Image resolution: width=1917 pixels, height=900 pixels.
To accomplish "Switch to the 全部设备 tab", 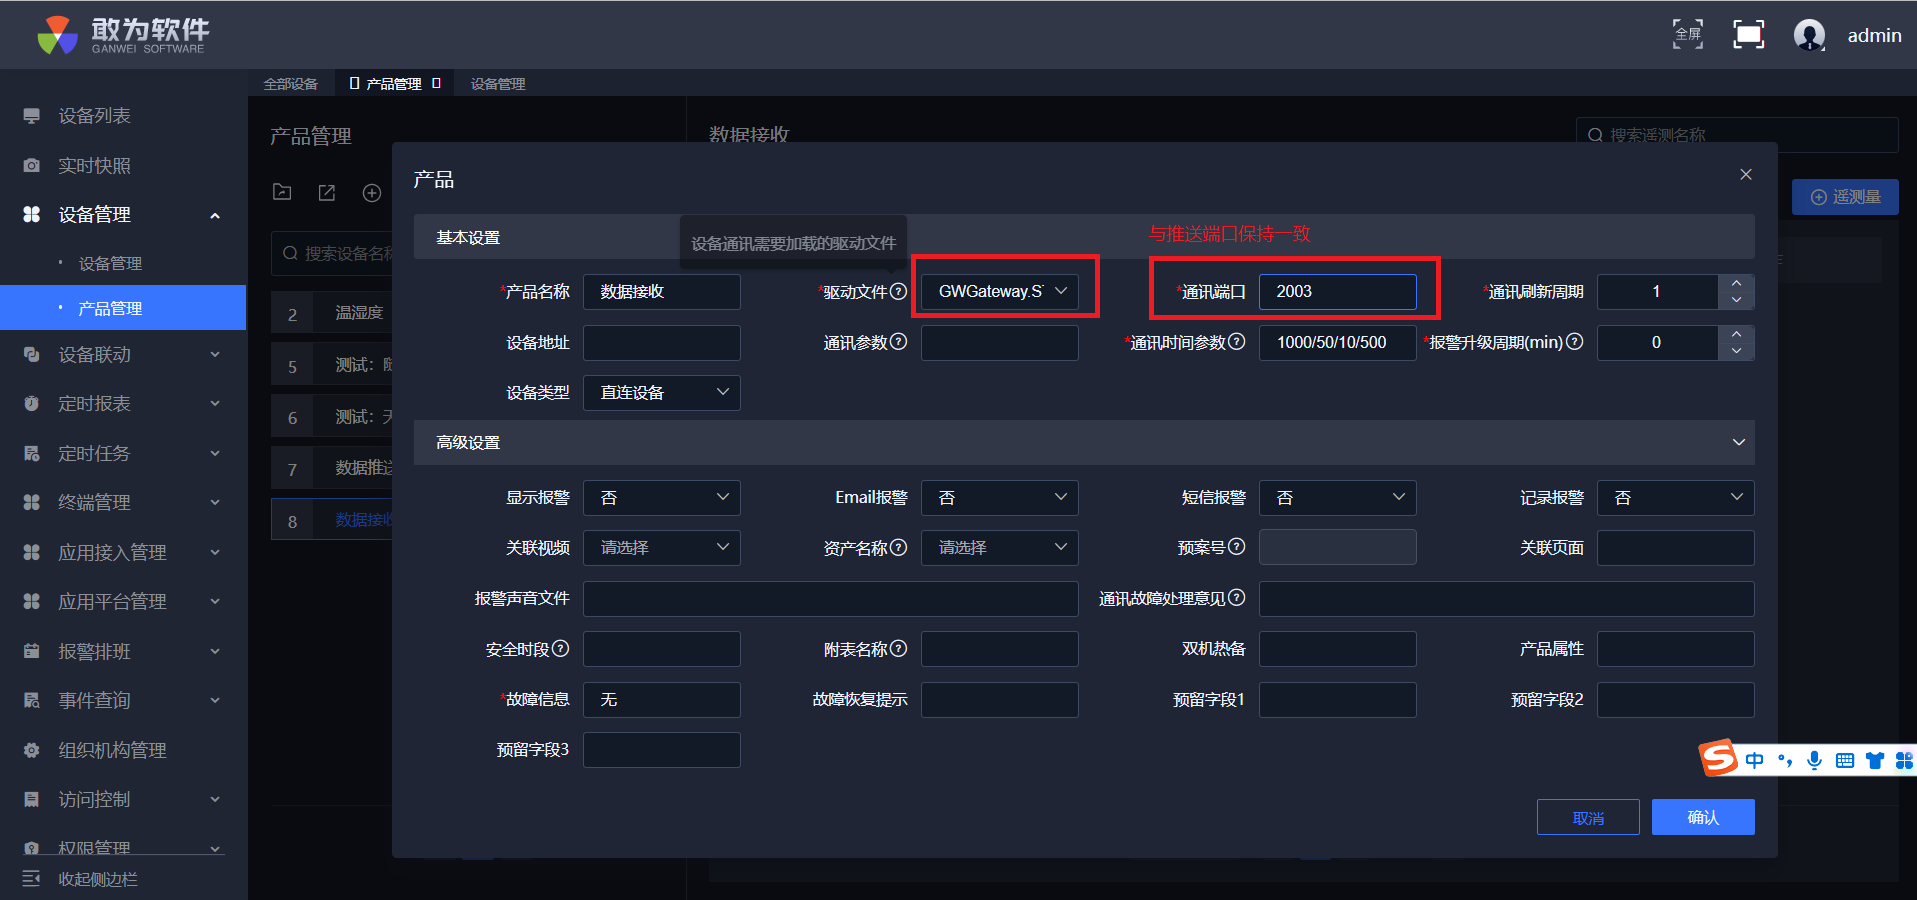I will tap(291, 84).
